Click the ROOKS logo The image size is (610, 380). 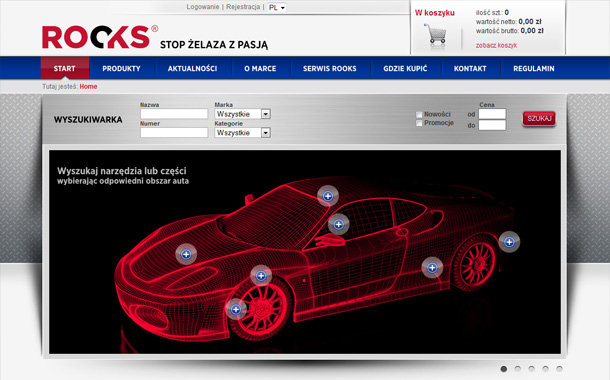(x=100, y=37)
